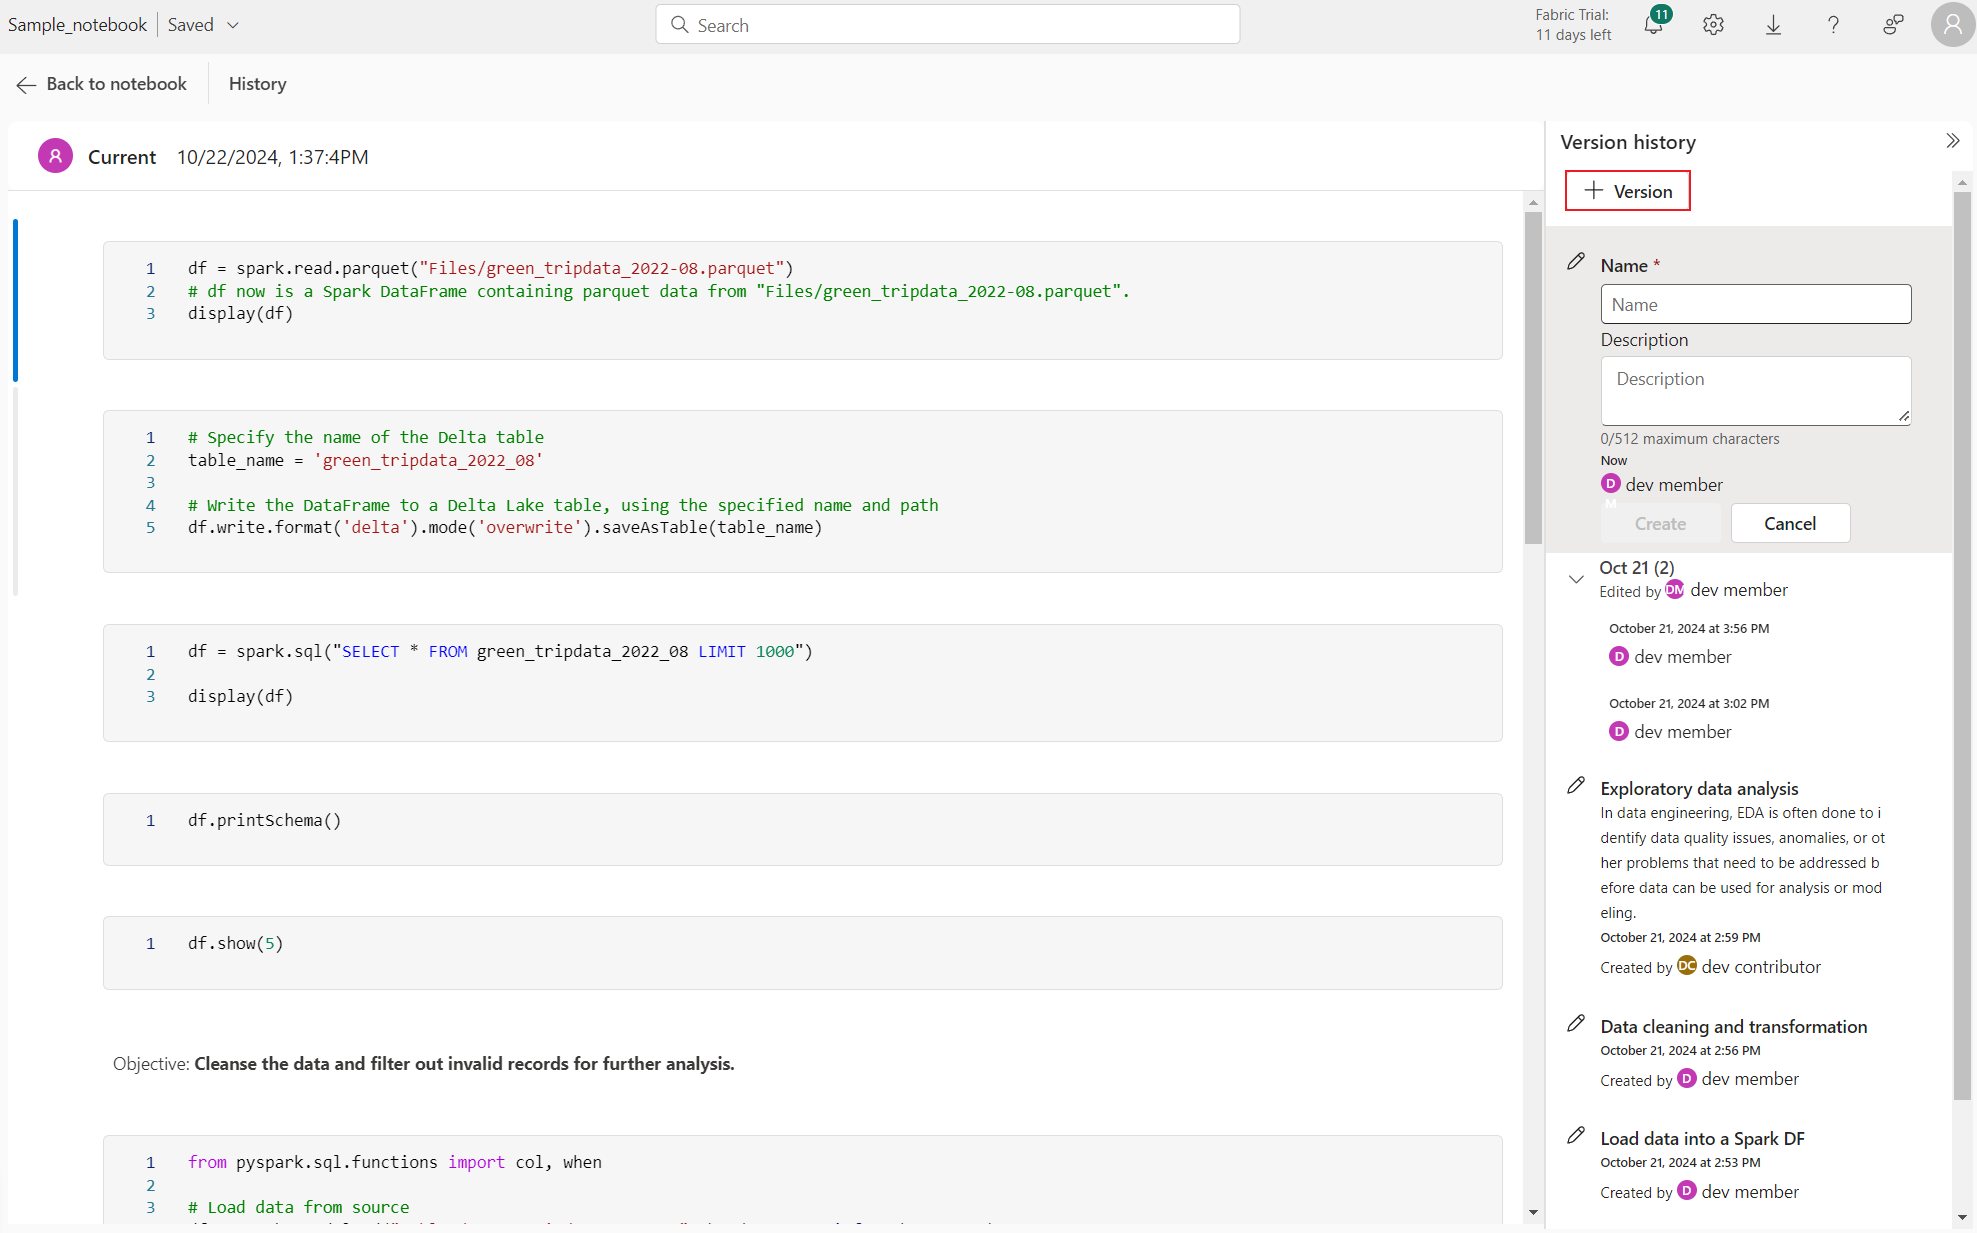Click the collapse sidebar arrow icon
Image resolution: width=1977 pixels, height=1233 pixels.
tap(1953, 141)
